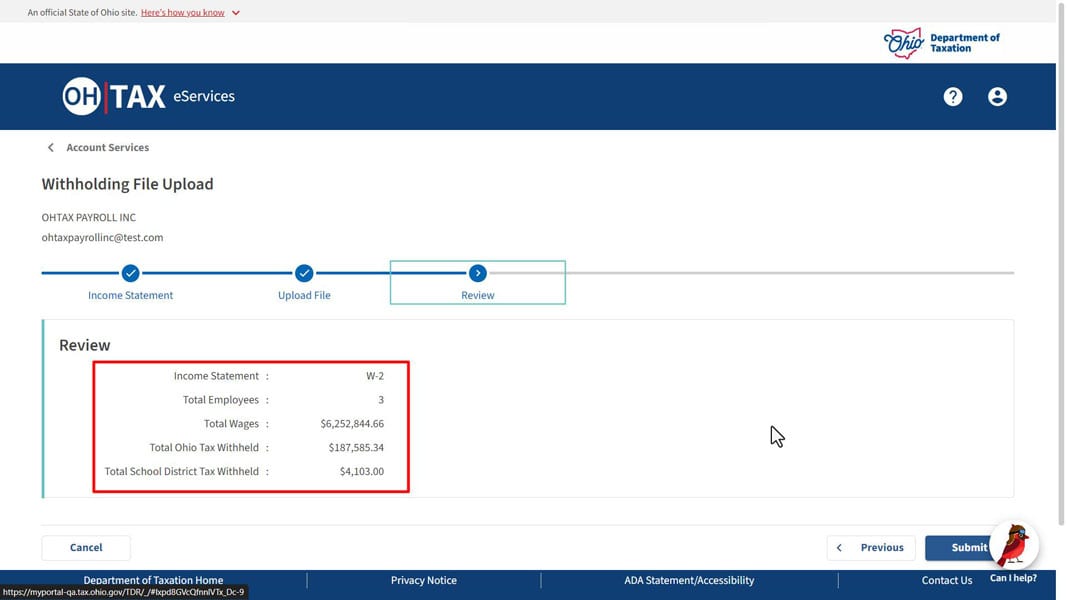1067x600 pixels.
Task: Open the 'Here's how you know' link
Action: click(x=182, y=13)
